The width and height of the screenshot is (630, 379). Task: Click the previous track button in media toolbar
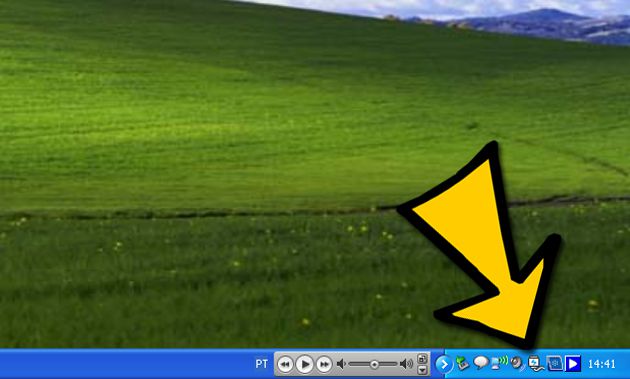tap(285, 365)
